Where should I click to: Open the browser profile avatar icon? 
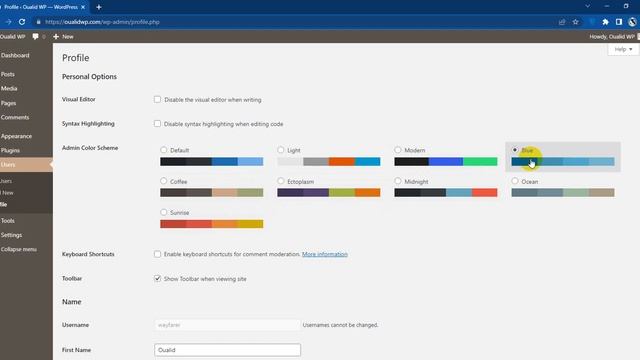tap(632, 22)
